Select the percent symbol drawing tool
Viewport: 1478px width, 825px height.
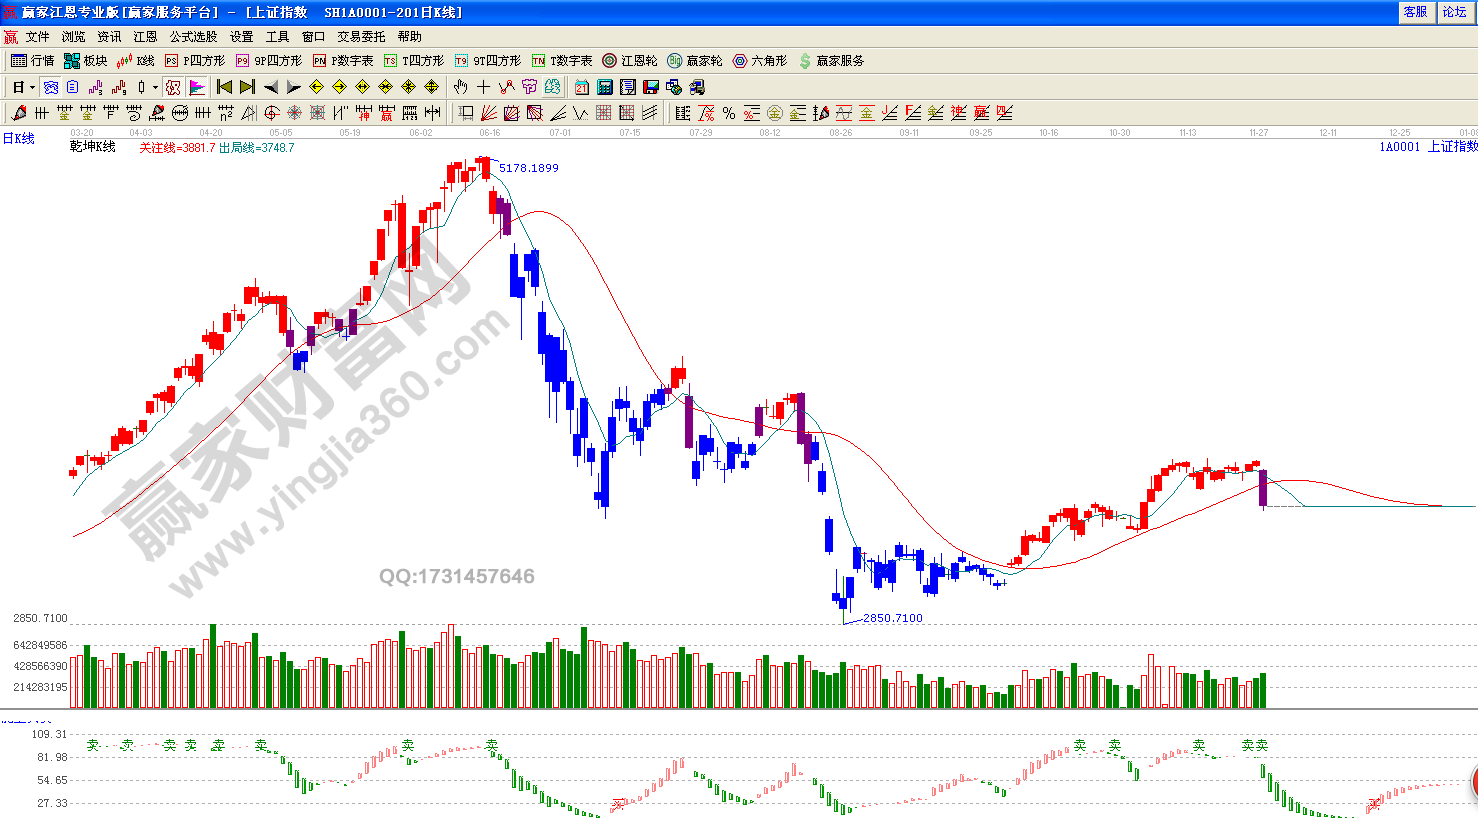729,113
